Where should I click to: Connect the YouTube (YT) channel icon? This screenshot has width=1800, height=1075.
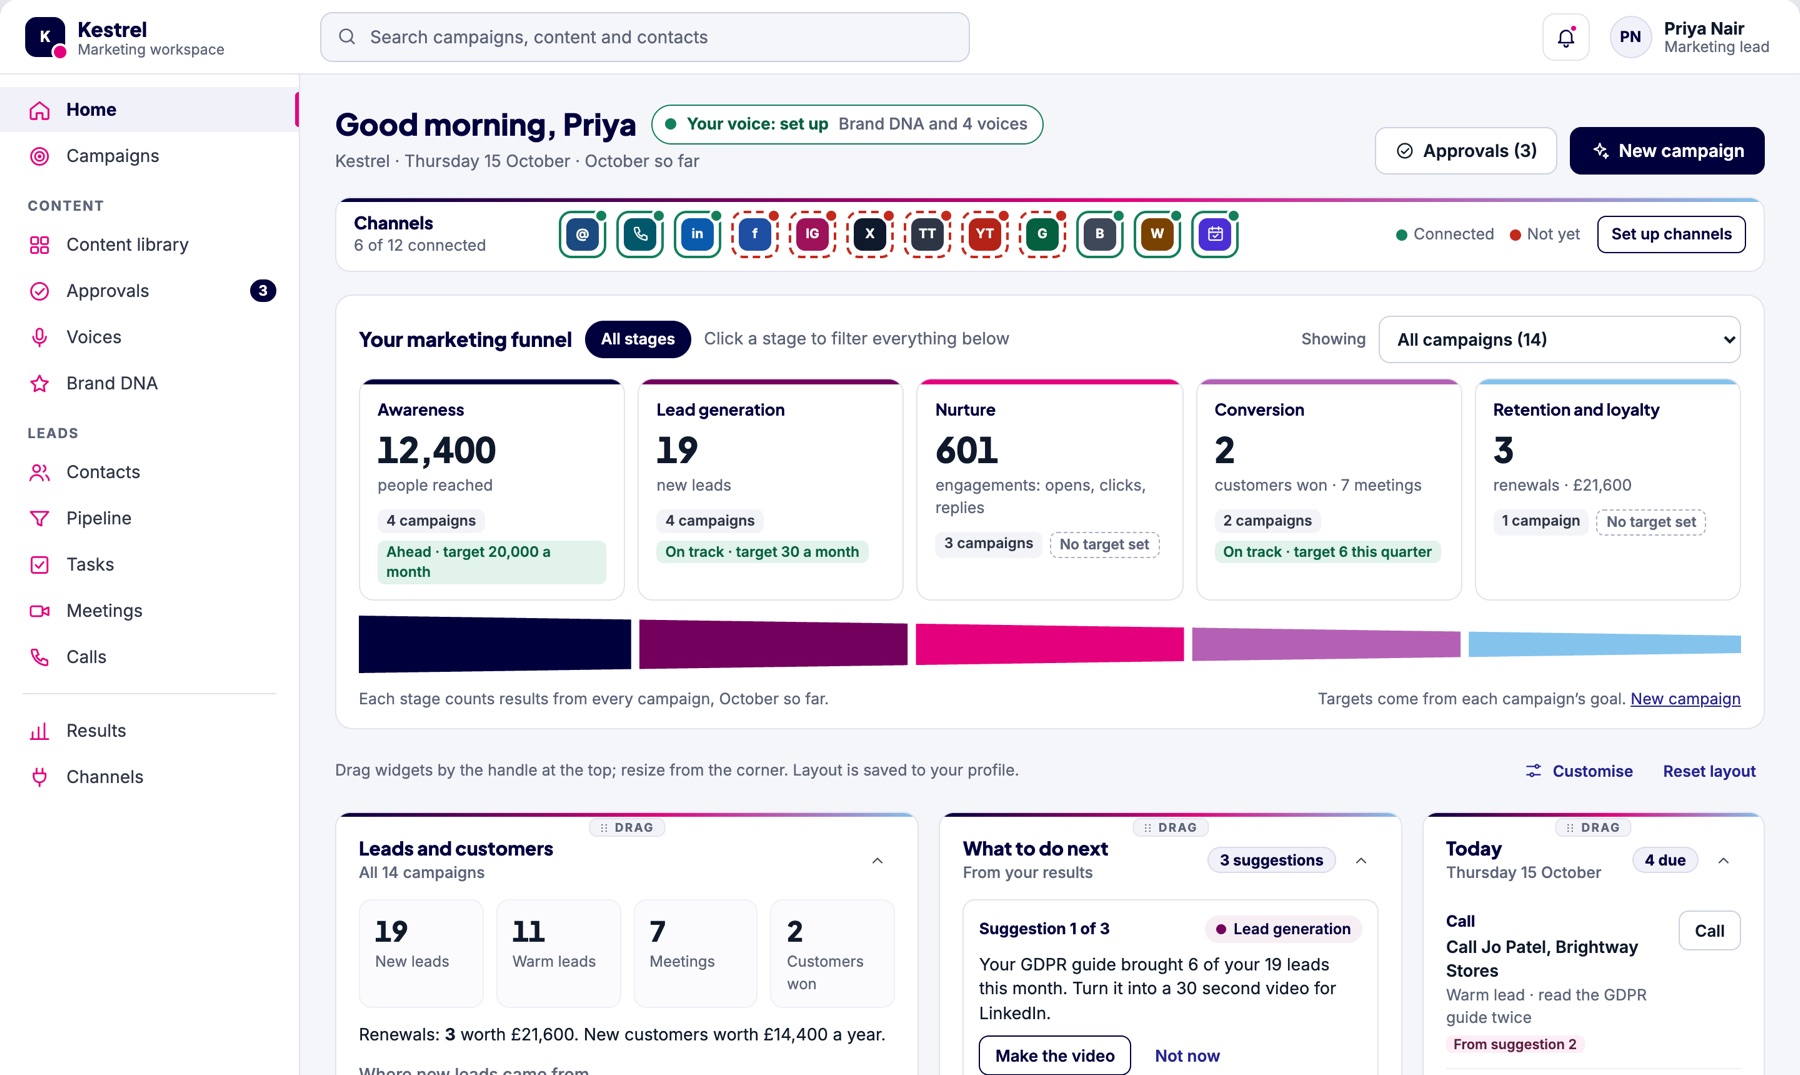click(985, 234)
